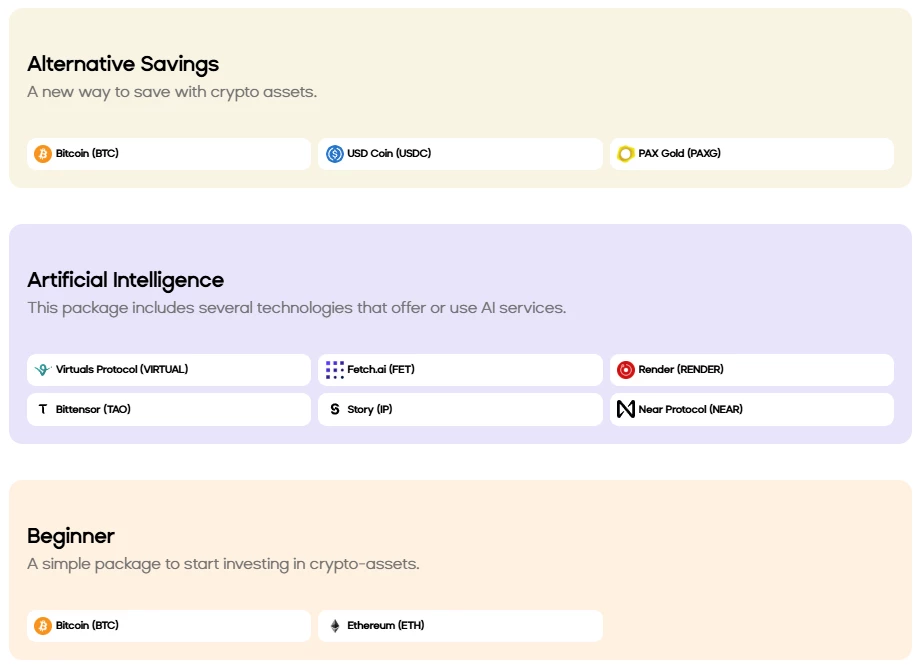Click the Artificial Intelligence heading
This screenshot has width=920, height=665.
coord(126,281)
